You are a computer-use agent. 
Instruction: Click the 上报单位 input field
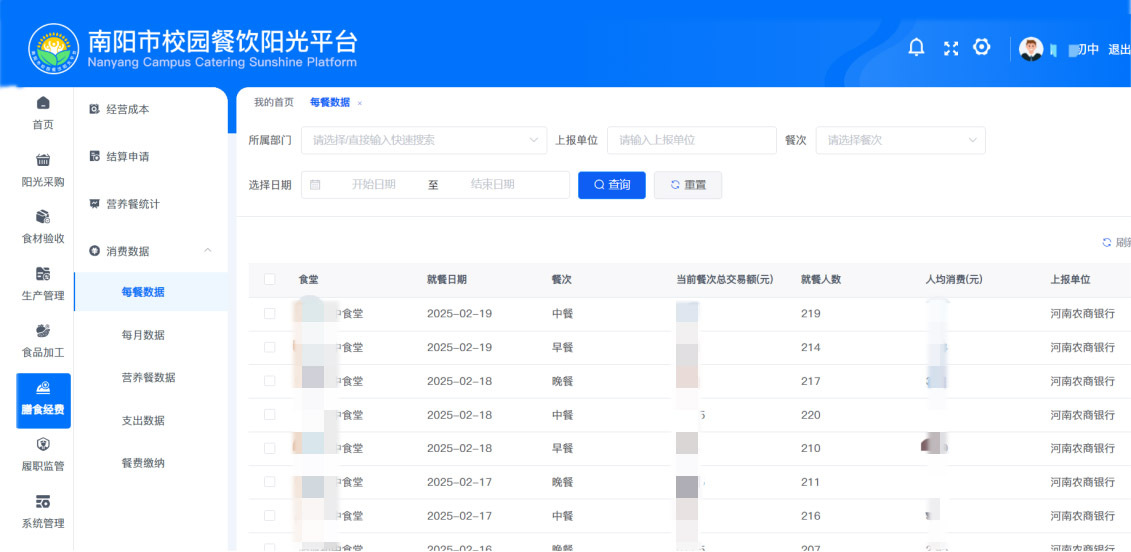click(691, 141)
